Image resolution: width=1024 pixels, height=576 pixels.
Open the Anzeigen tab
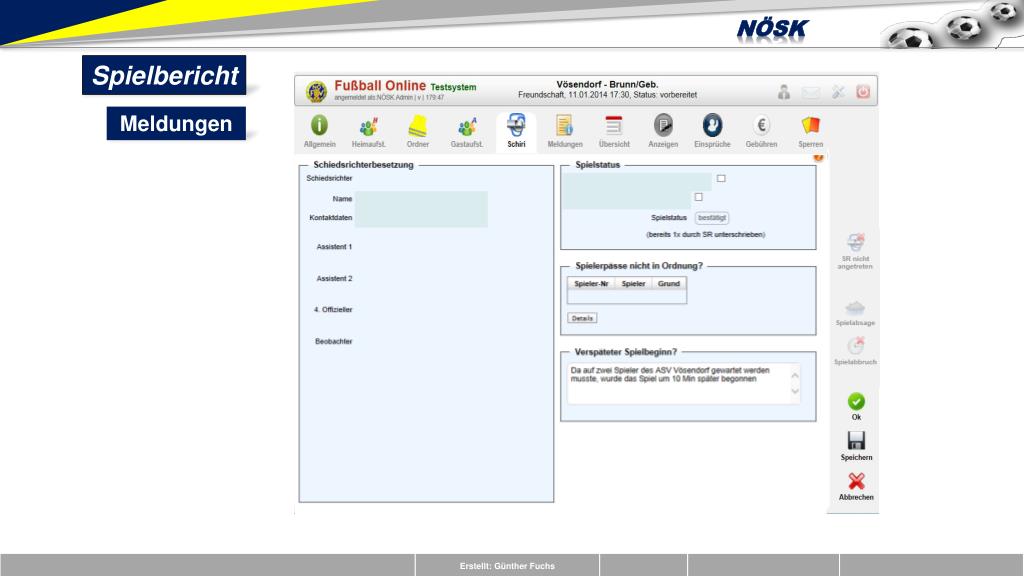(x=663, y=131)
